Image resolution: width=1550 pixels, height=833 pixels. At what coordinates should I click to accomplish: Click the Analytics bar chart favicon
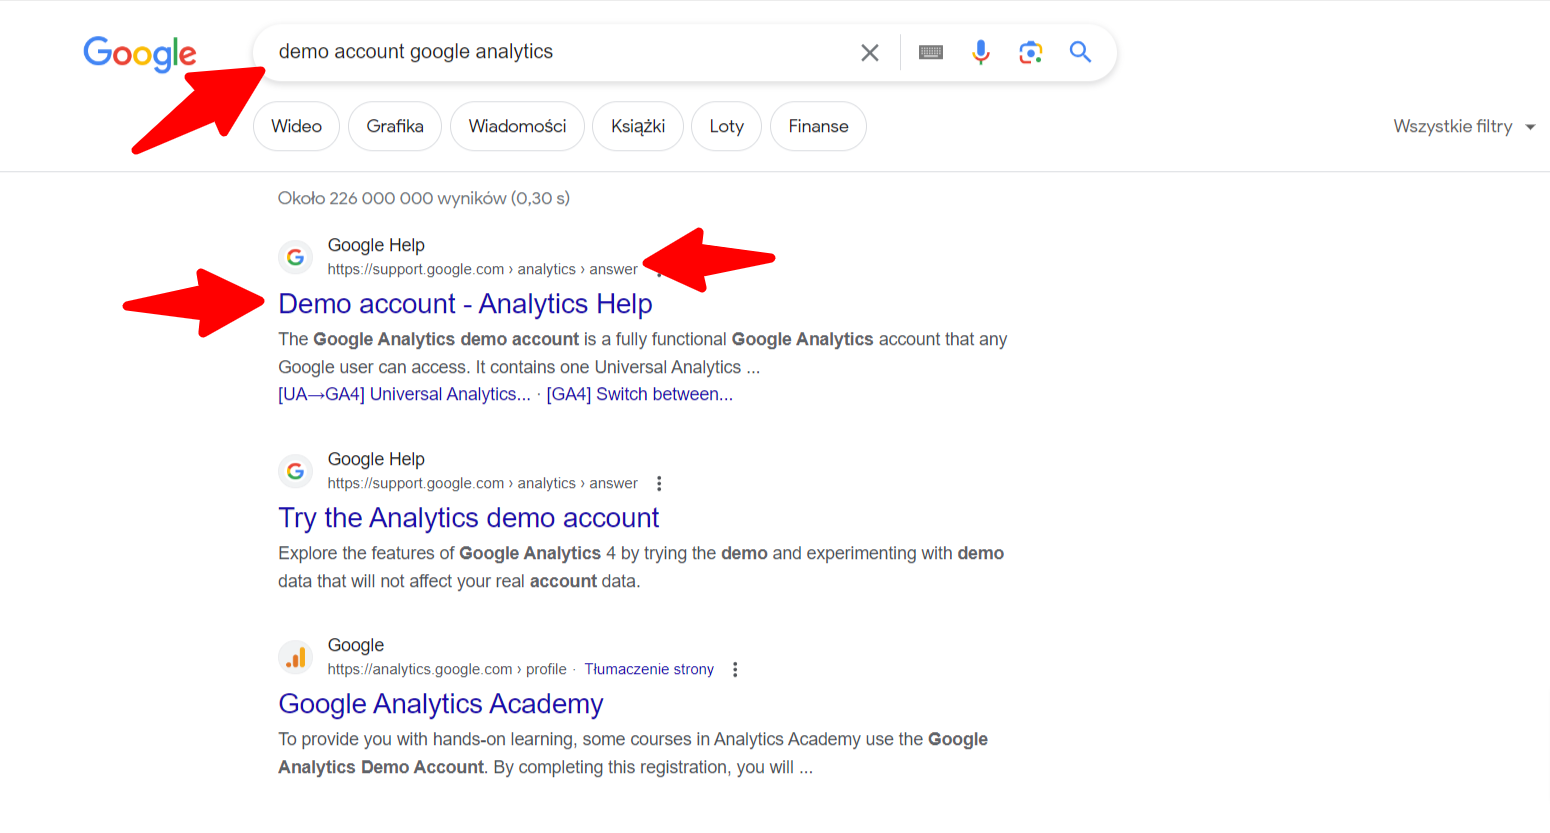[x=295, y=658]
